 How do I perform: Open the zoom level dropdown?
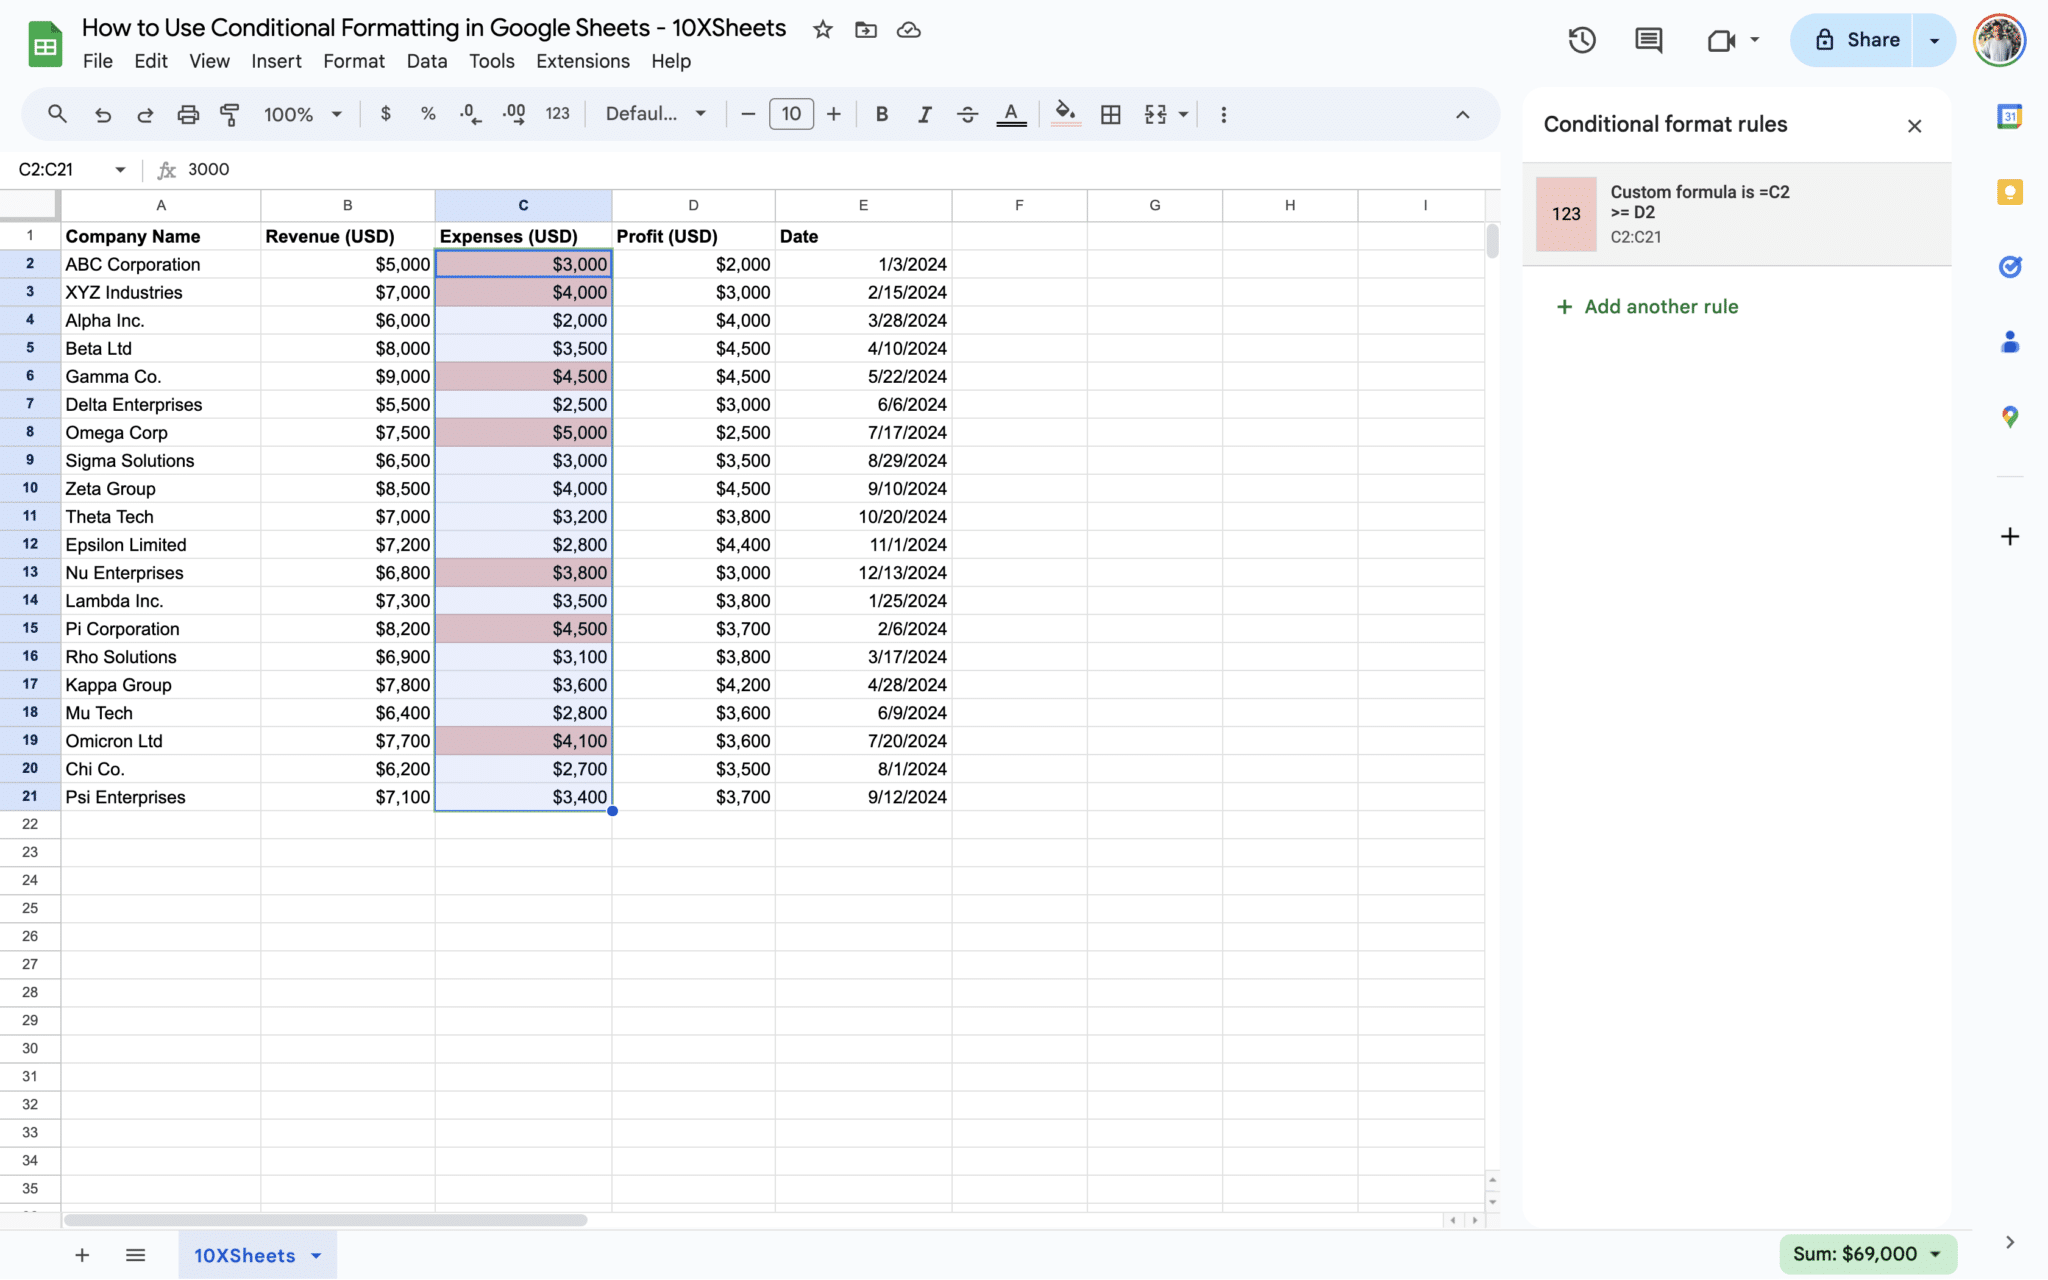point(303,114)
